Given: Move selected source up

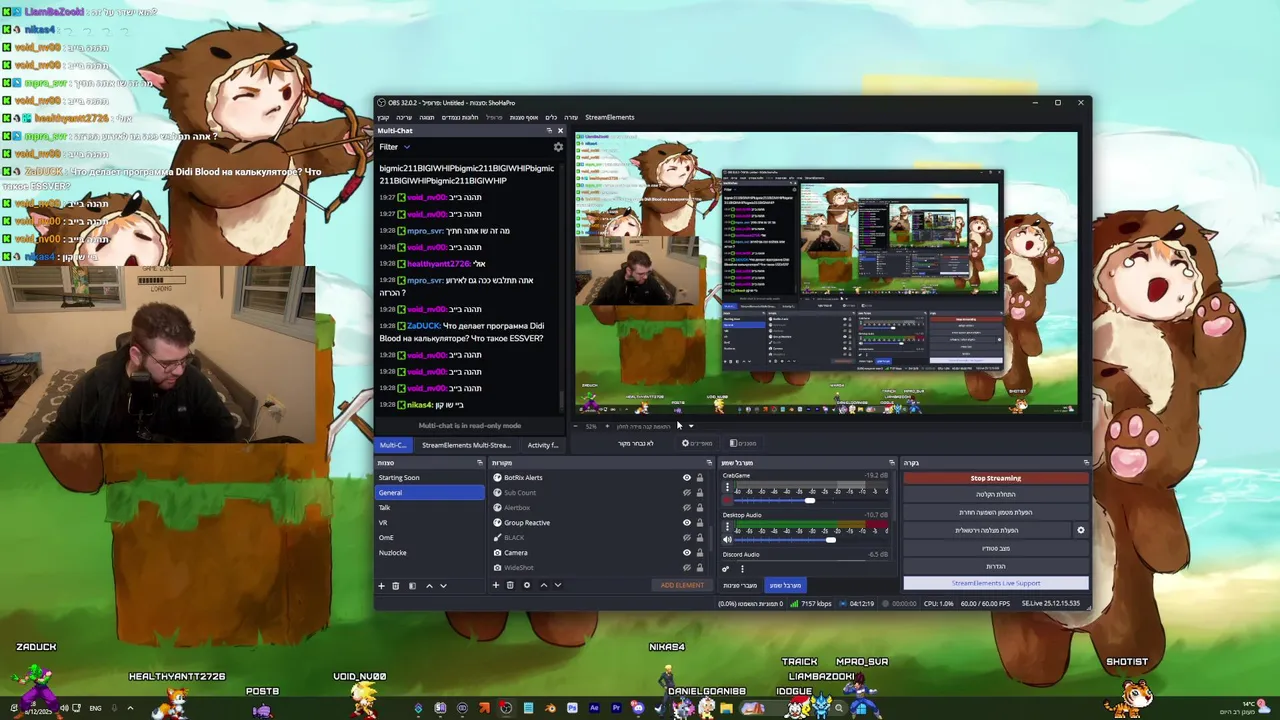Looking at the screenshot, I should [544, 585].
